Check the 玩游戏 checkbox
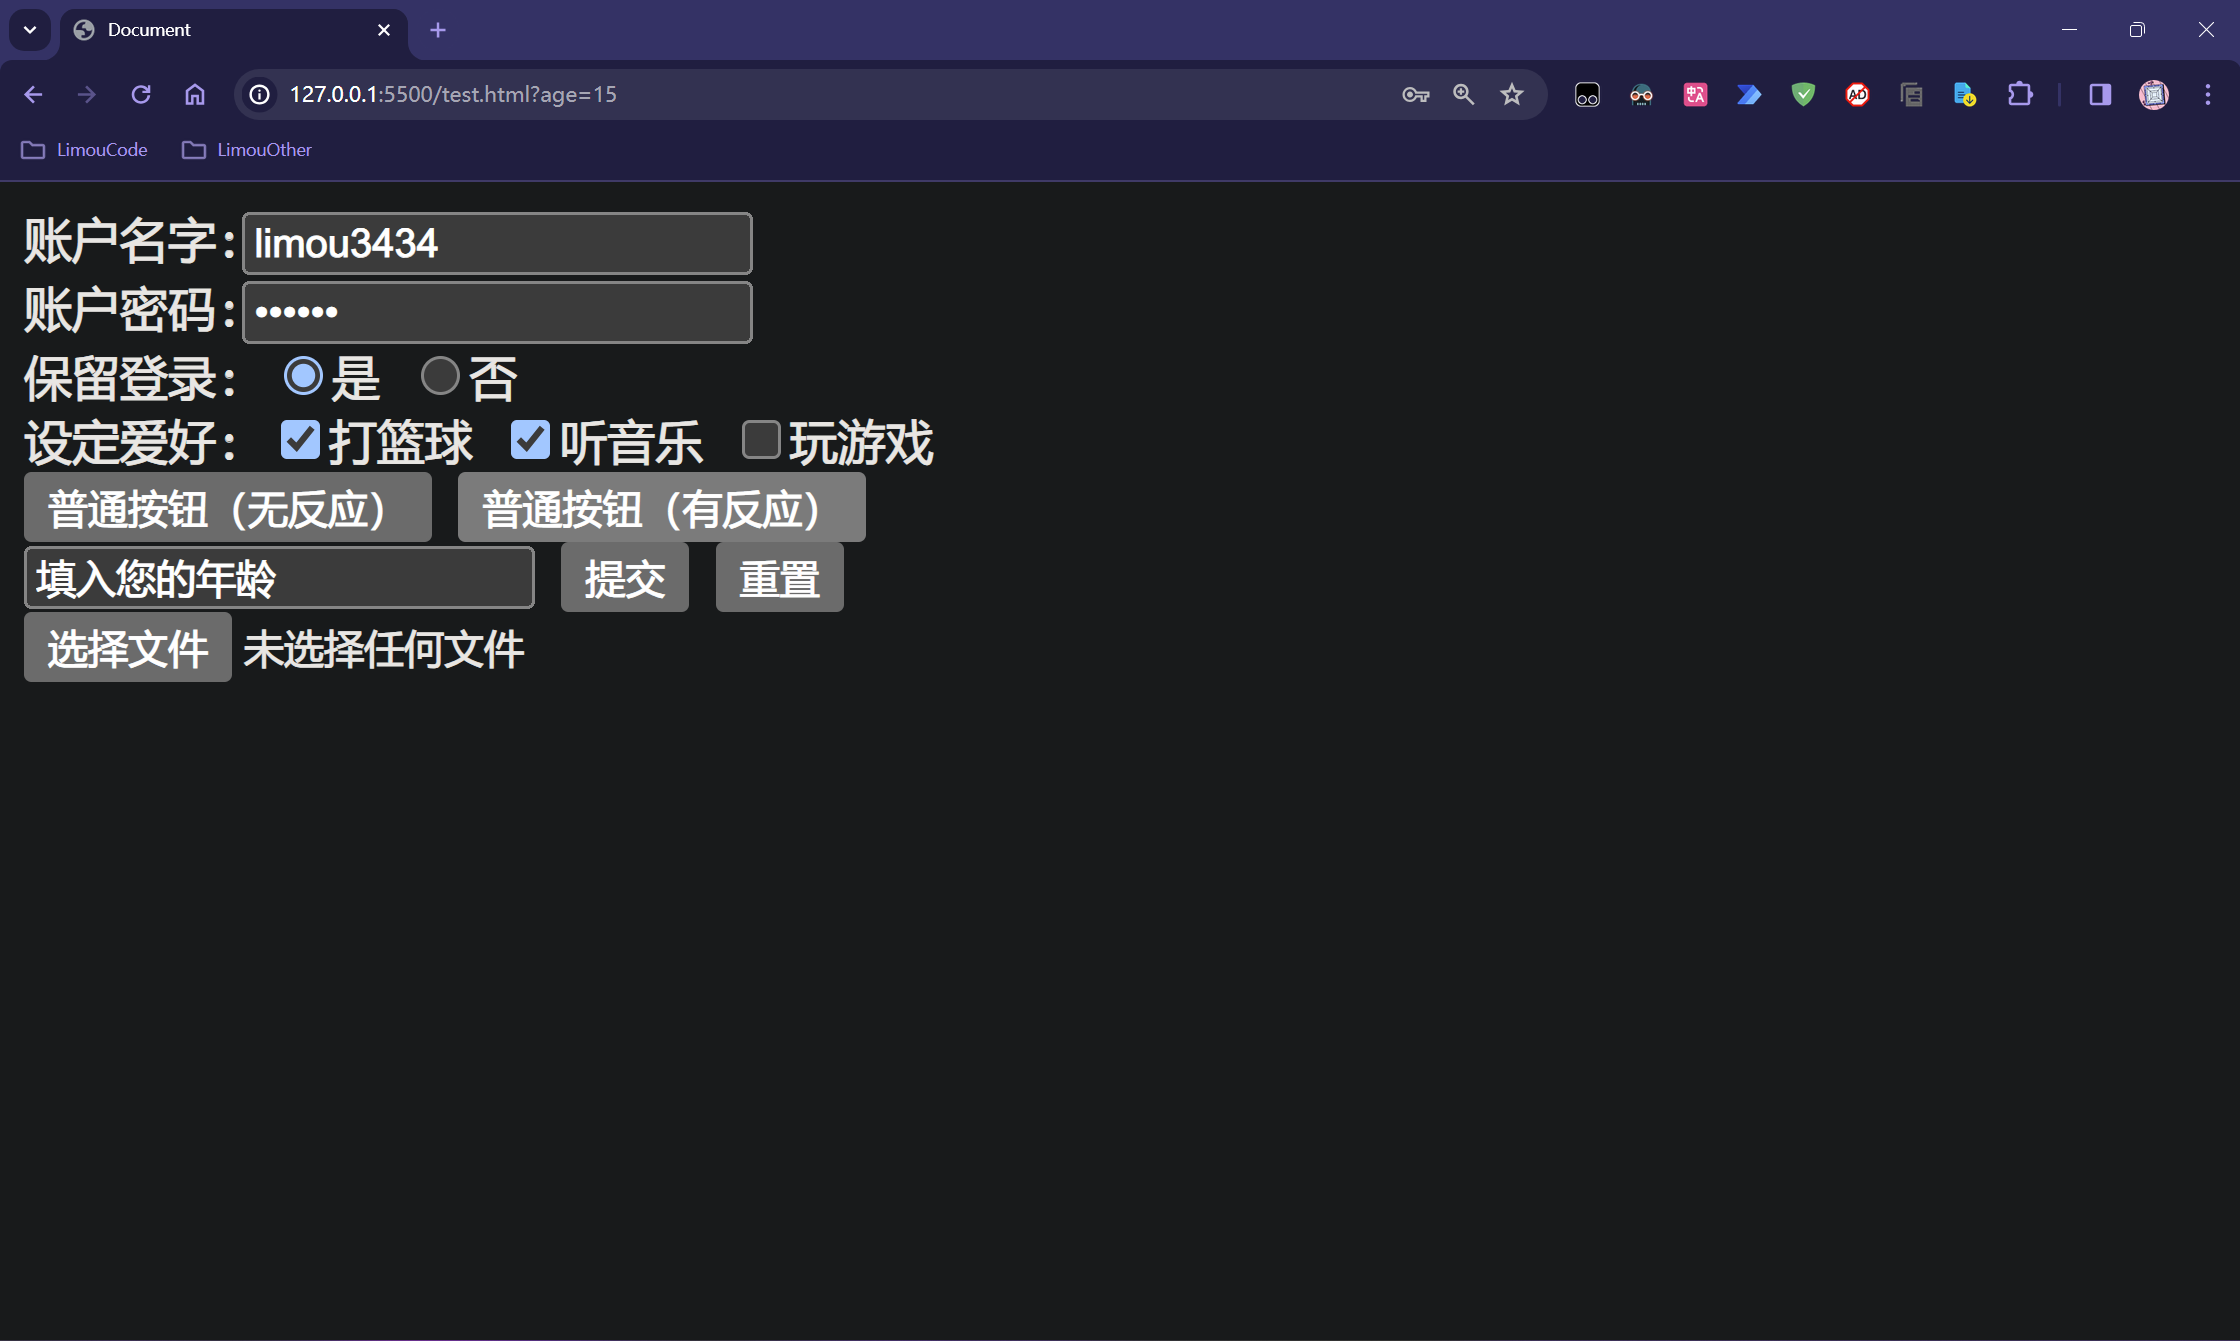The height and width of the screenshot is (1341, 2240). tap(761, 440)
